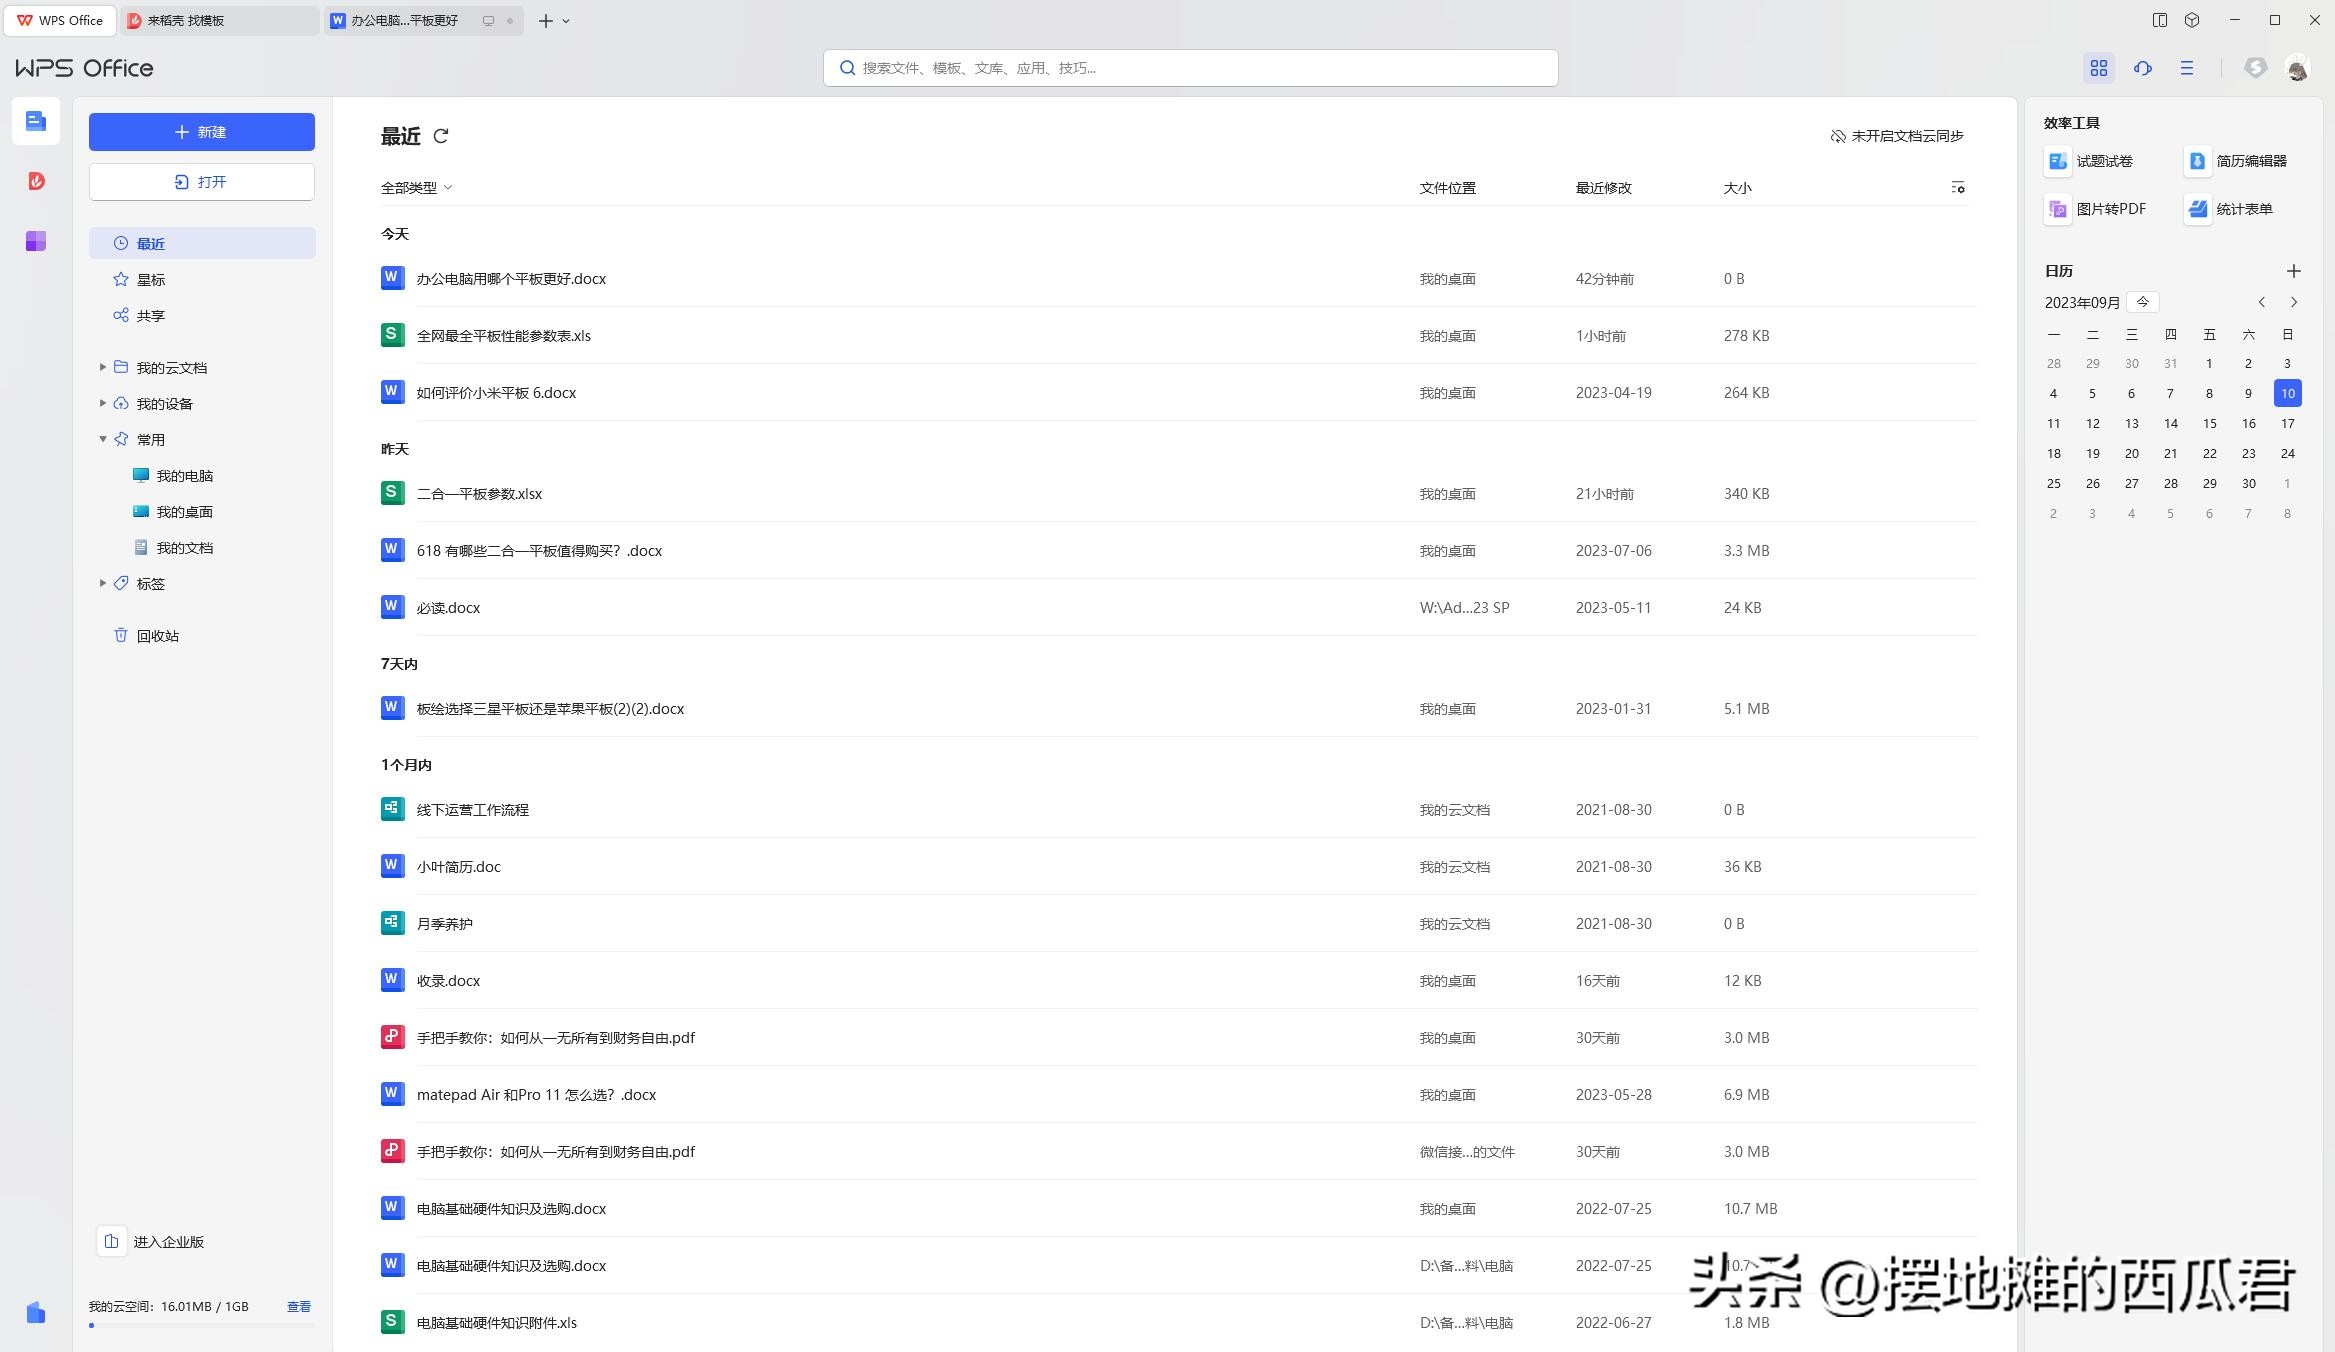Open new tab dropdown arrow
Screen dimensions: 2335x1352
(x=566, y=21)
